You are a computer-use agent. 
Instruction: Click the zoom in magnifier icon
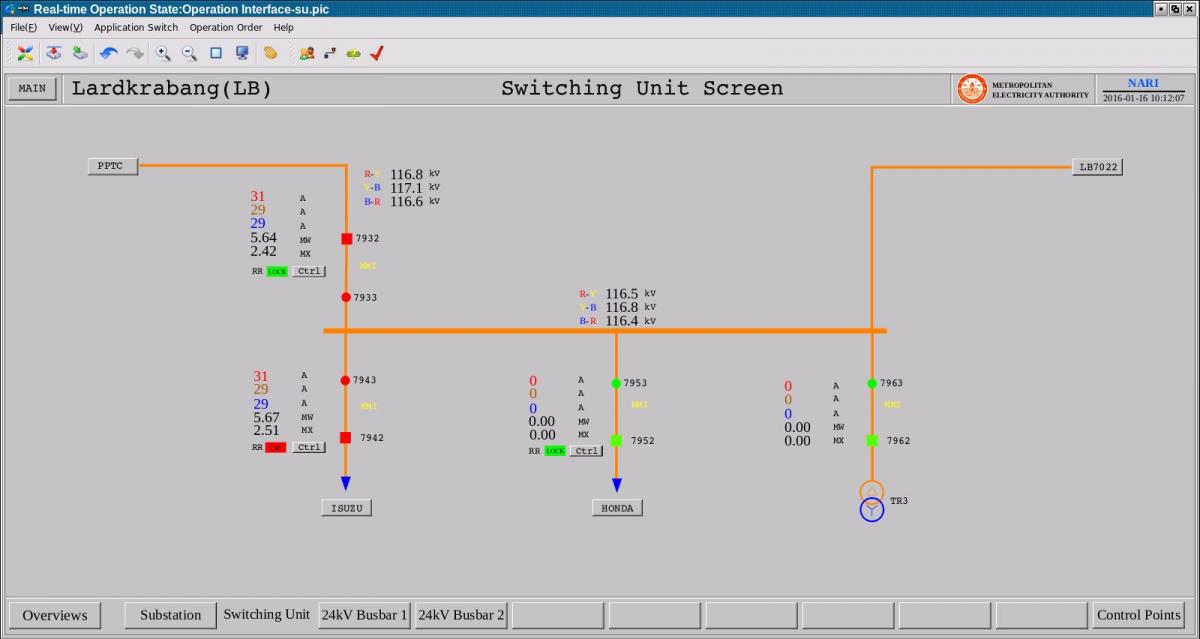[162, 53]
